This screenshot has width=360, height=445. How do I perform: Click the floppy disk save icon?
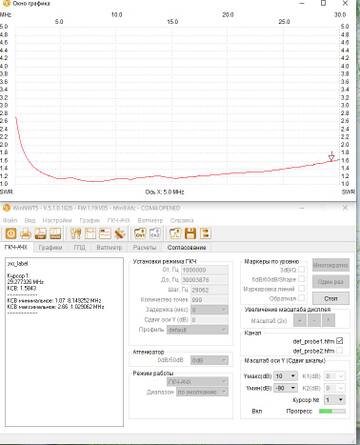(190, 233)
